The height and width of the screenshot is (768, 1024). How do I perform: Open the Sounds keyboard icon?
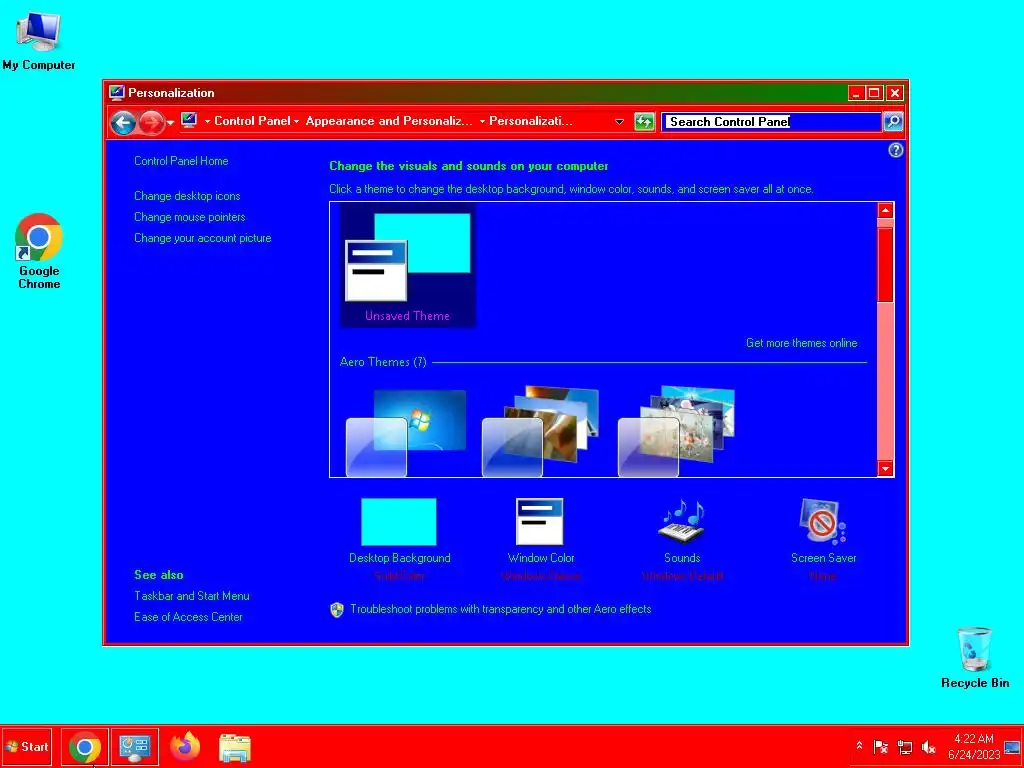(682, 520)
